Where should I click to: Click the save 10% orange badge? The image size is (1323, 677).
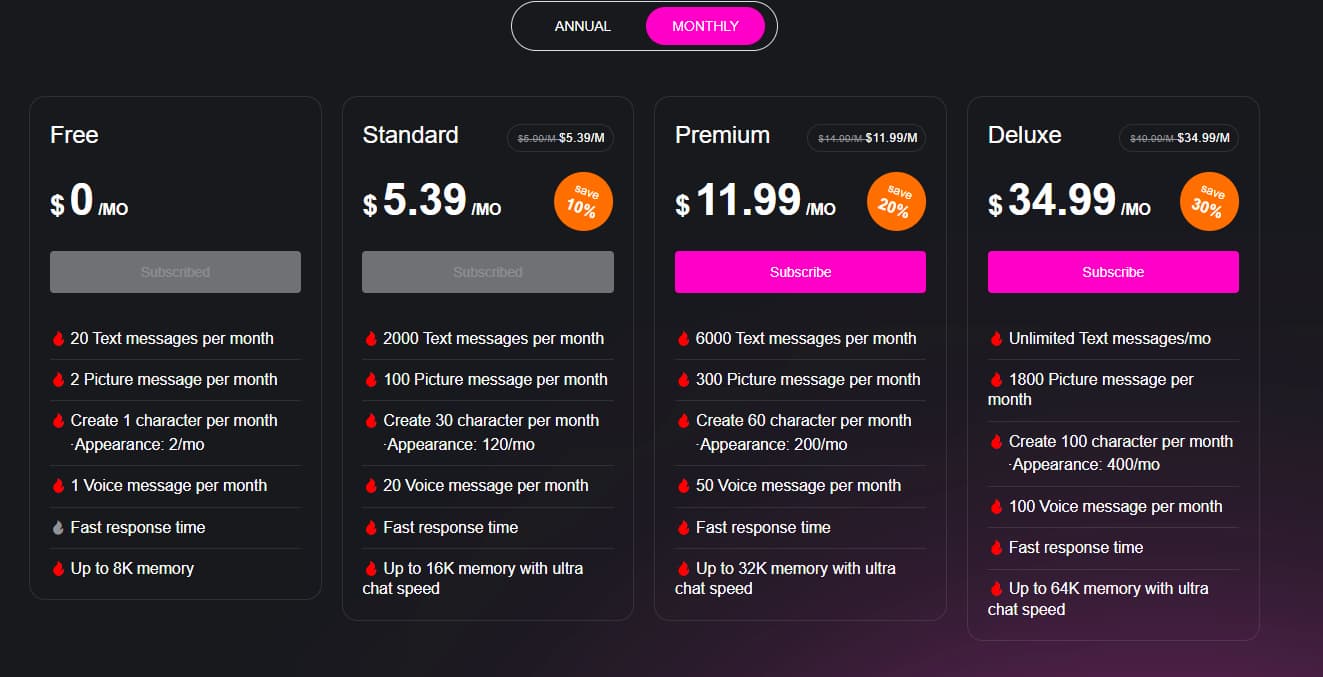[x=583, y=202]
